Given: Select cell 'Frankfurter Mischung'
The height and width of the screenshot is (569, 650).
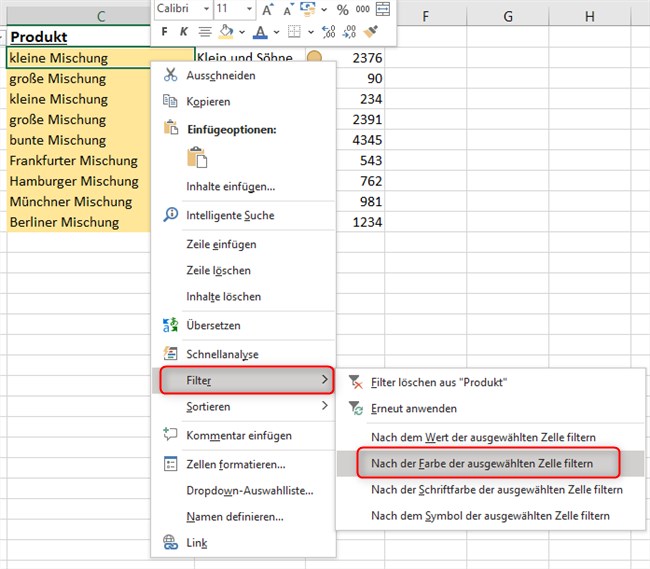Looking at the screenshot, I should coord(79,160).
